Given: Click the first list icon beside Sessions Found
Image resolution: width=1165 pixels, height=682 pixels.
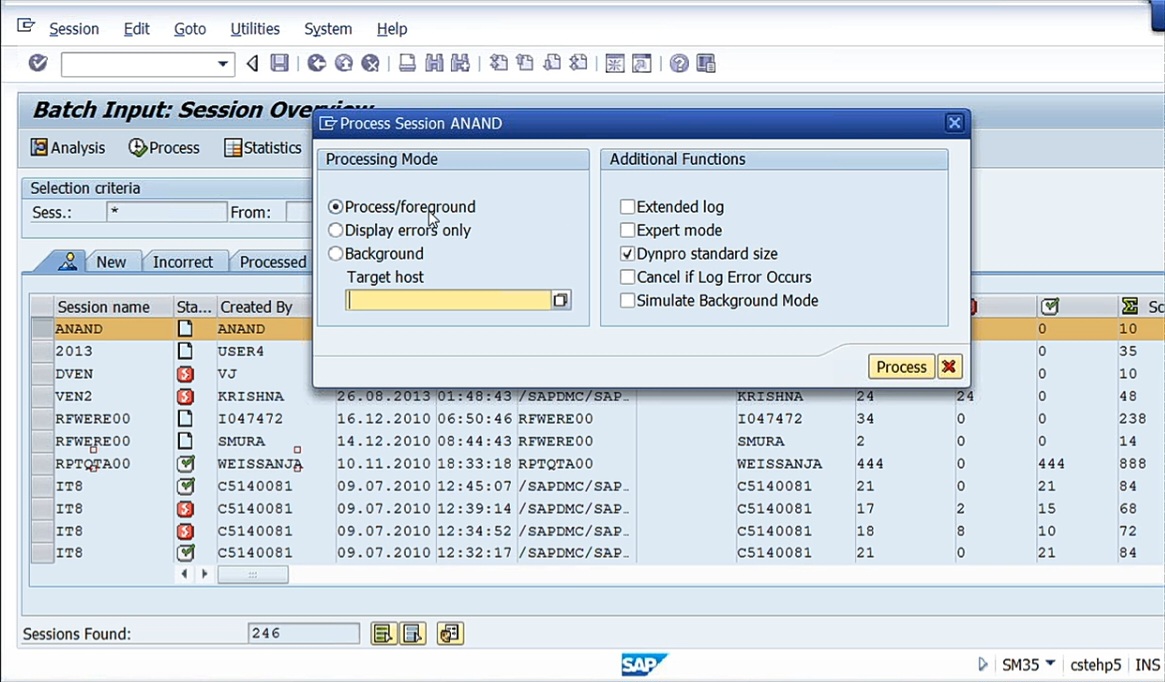Looking at the screenshot, I should 383,634.
